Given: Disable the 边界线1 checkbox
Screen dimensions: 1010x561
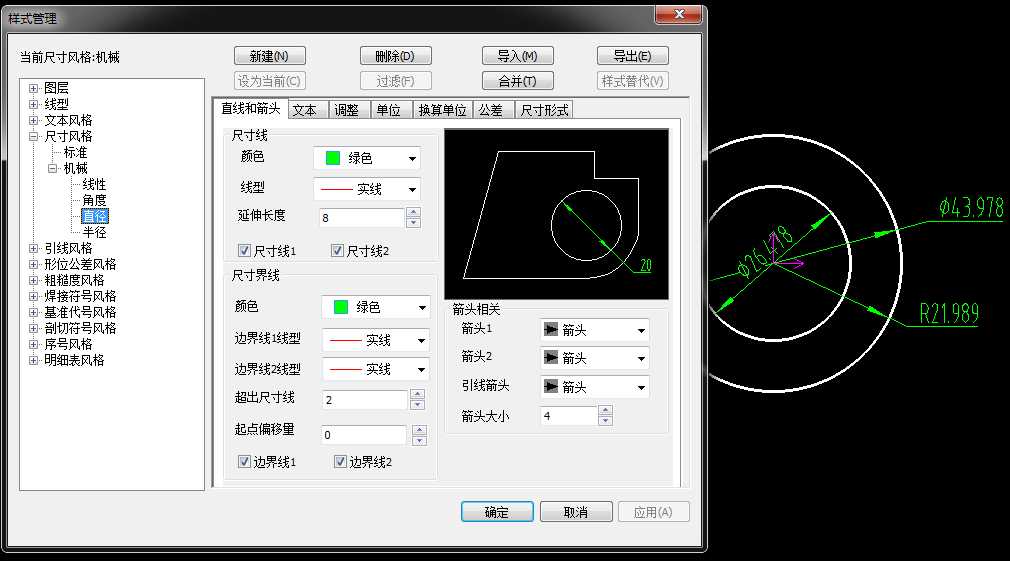Looking at the screenshot, I should point(245,462).
